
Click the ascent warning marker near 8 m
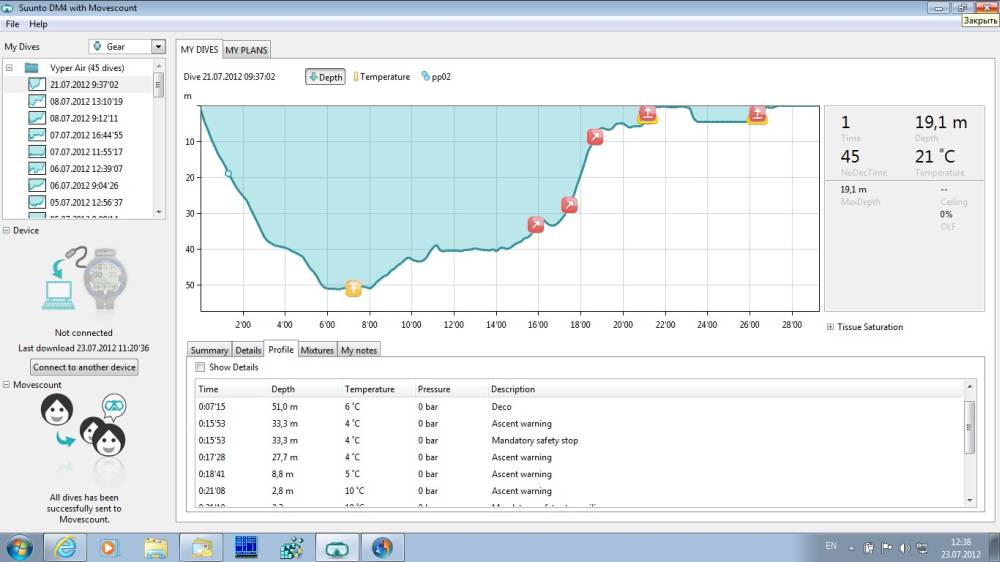point(595,137)
